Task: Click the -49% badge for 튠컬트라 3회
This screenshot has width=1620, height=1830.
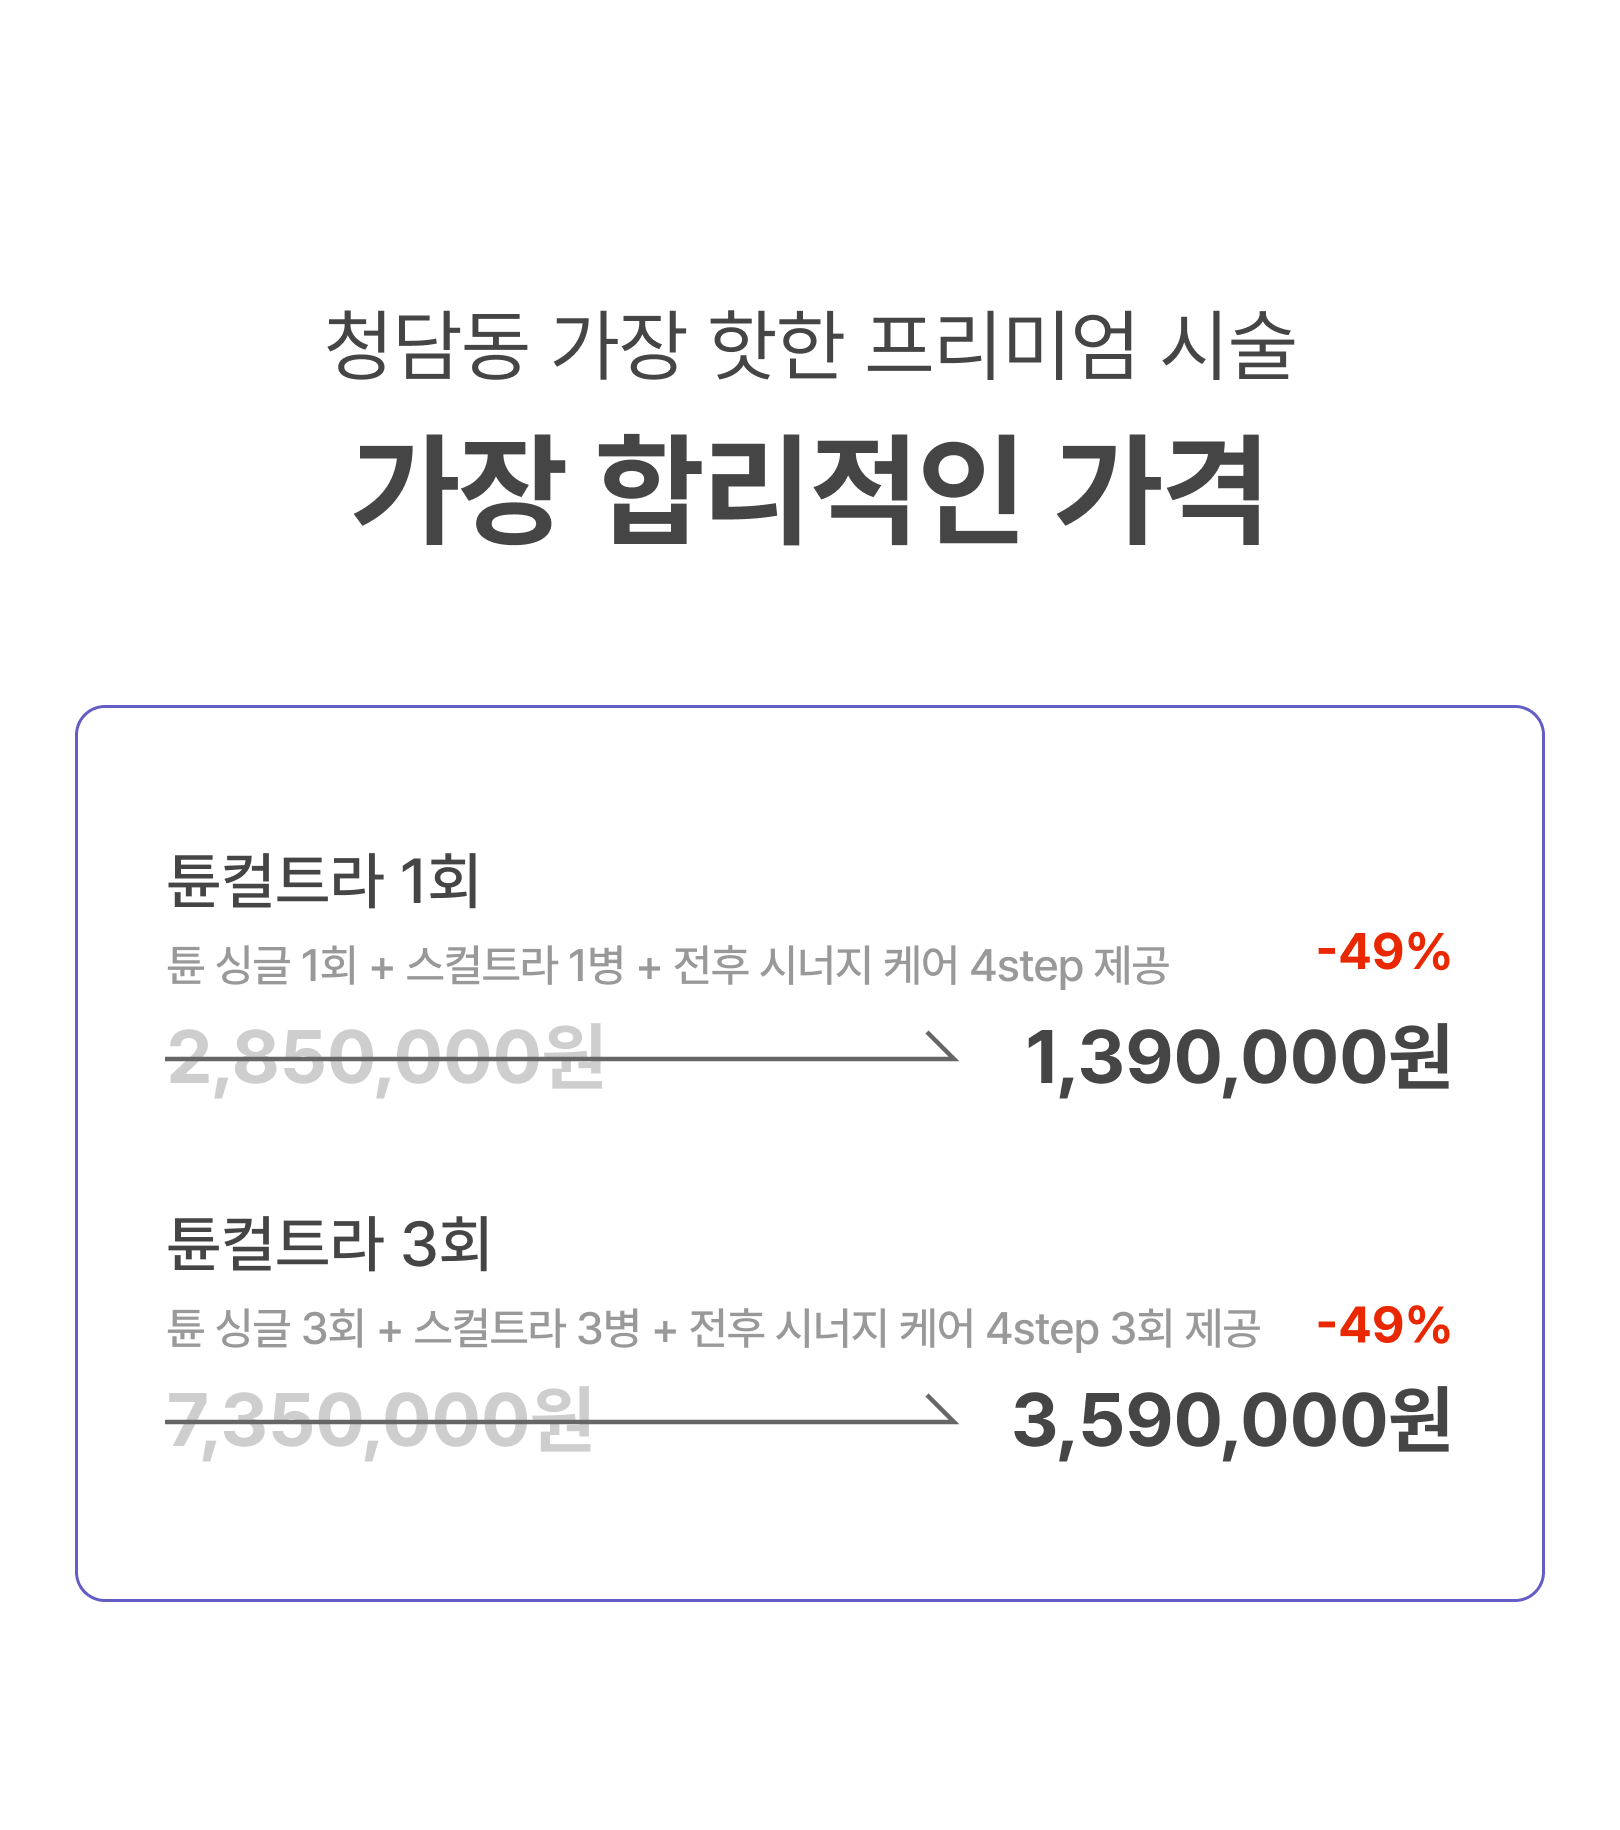Action: click(x=1384, y=1326)
